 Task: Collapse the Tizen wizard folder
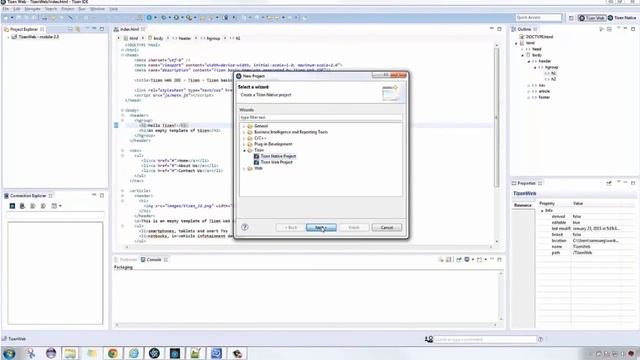click(244, 150)
